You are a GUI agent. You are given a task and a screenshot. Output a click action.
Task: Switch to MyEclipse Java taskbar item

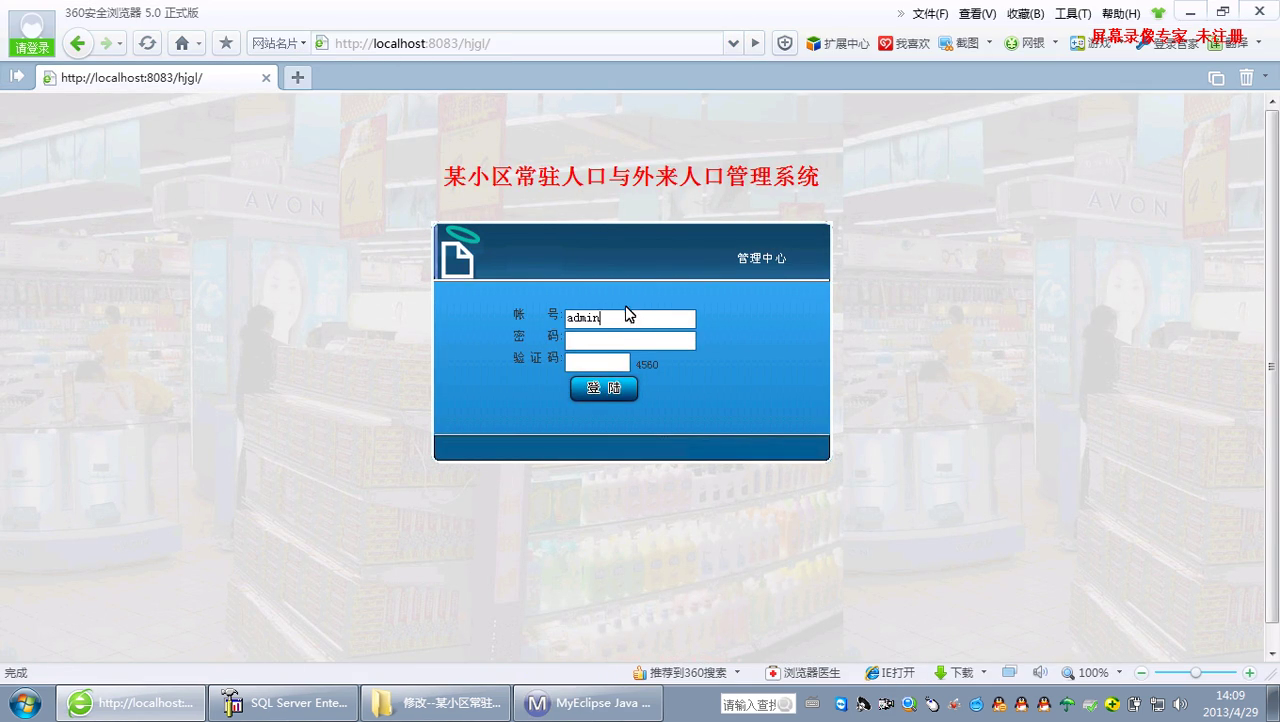tap(589, 703)
